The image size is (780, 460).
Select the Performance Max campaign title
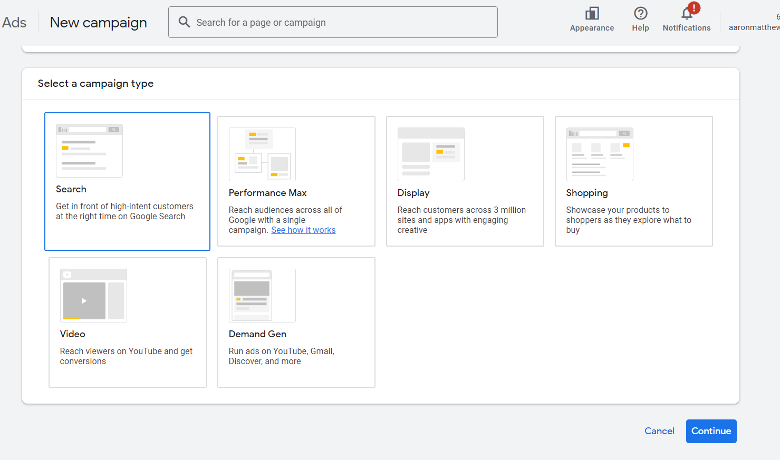point(268,192)
